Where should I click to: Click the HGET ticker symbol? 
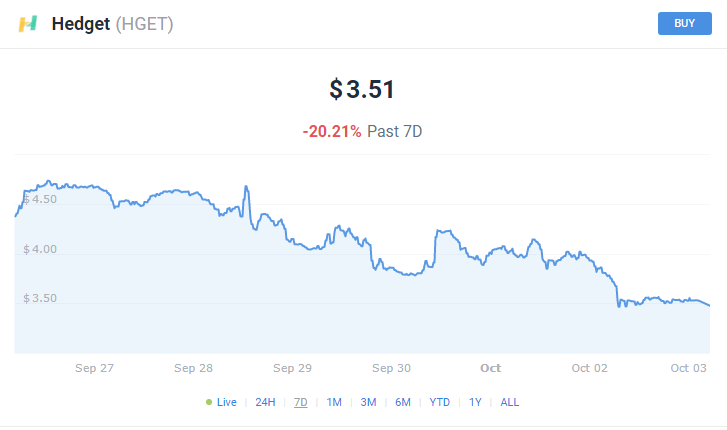point(145,24)
